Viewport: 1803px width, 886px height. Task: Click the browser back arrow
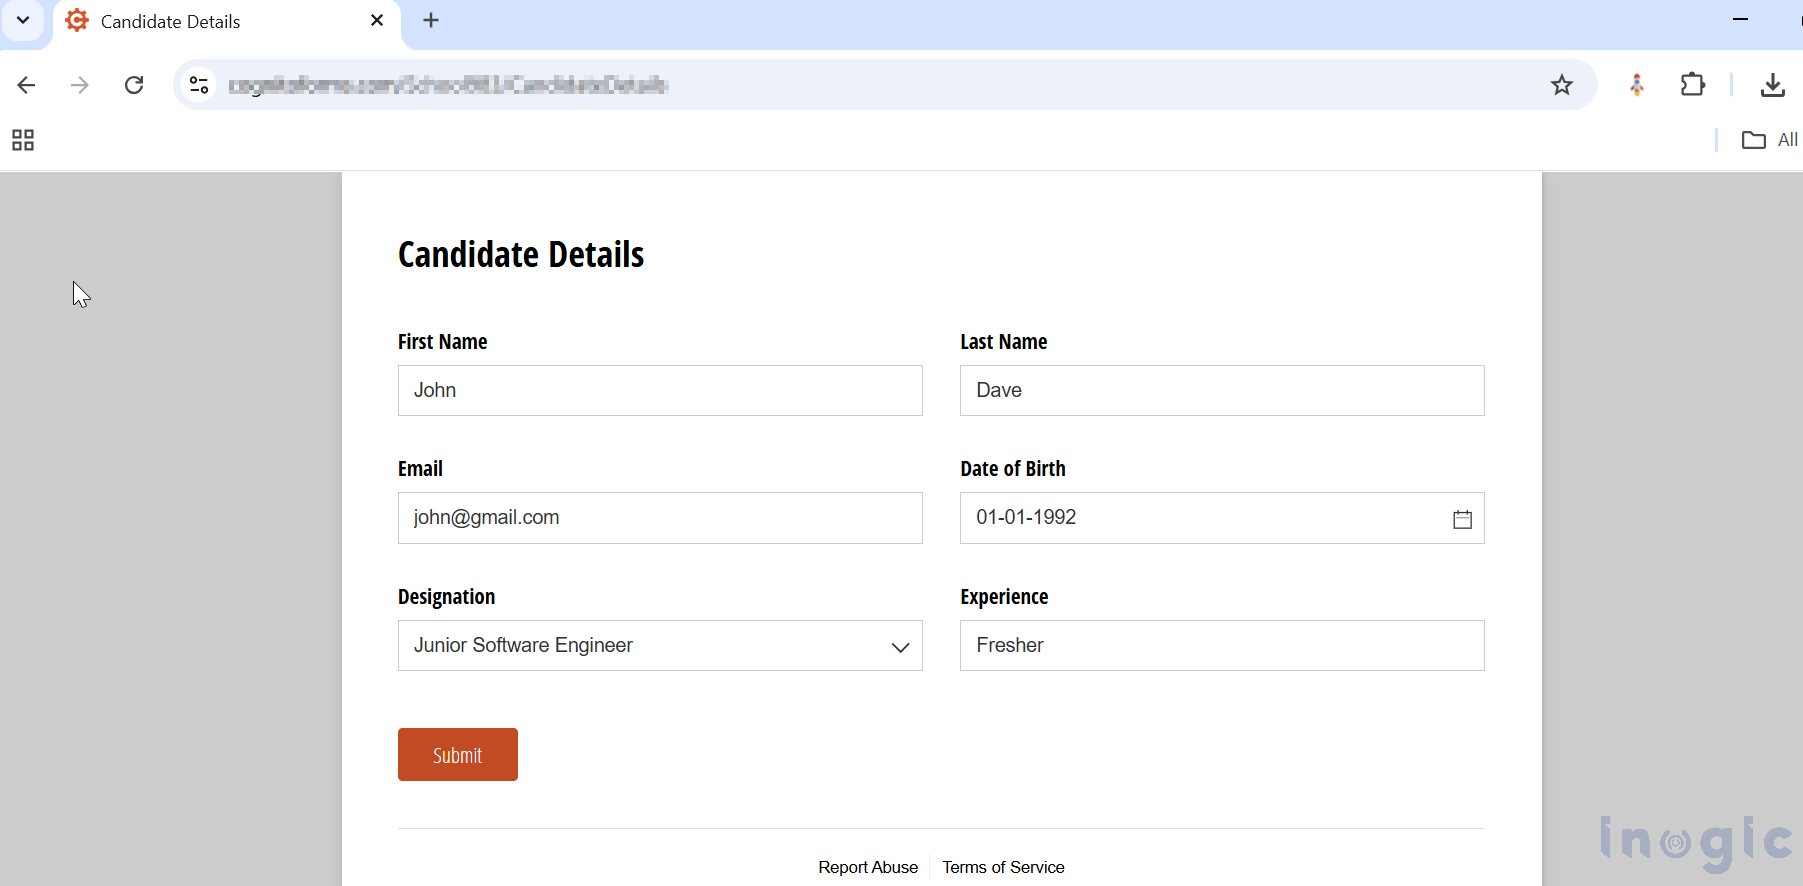[27, 85]
